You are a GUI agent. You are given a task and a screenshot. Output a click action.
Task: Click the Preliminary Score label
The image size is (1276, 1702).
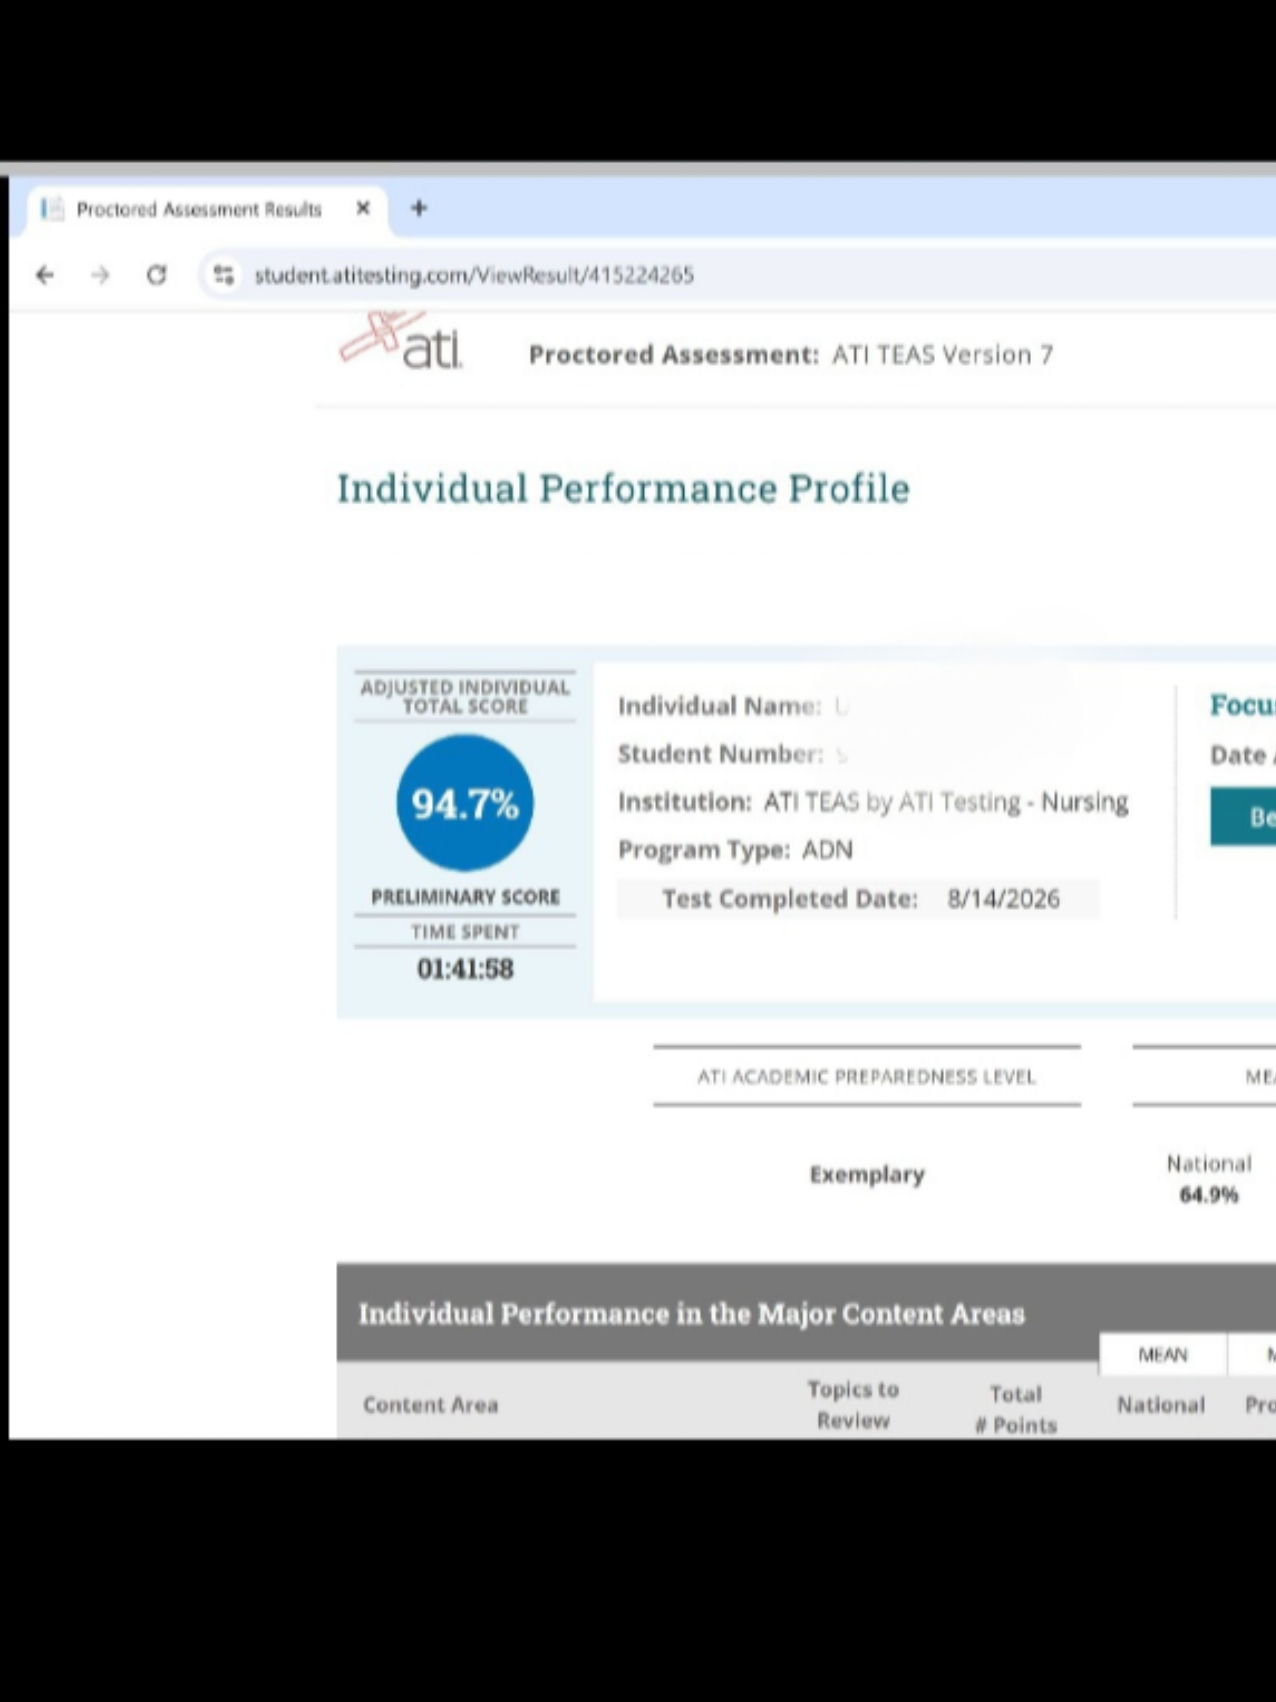click(465, 897)
